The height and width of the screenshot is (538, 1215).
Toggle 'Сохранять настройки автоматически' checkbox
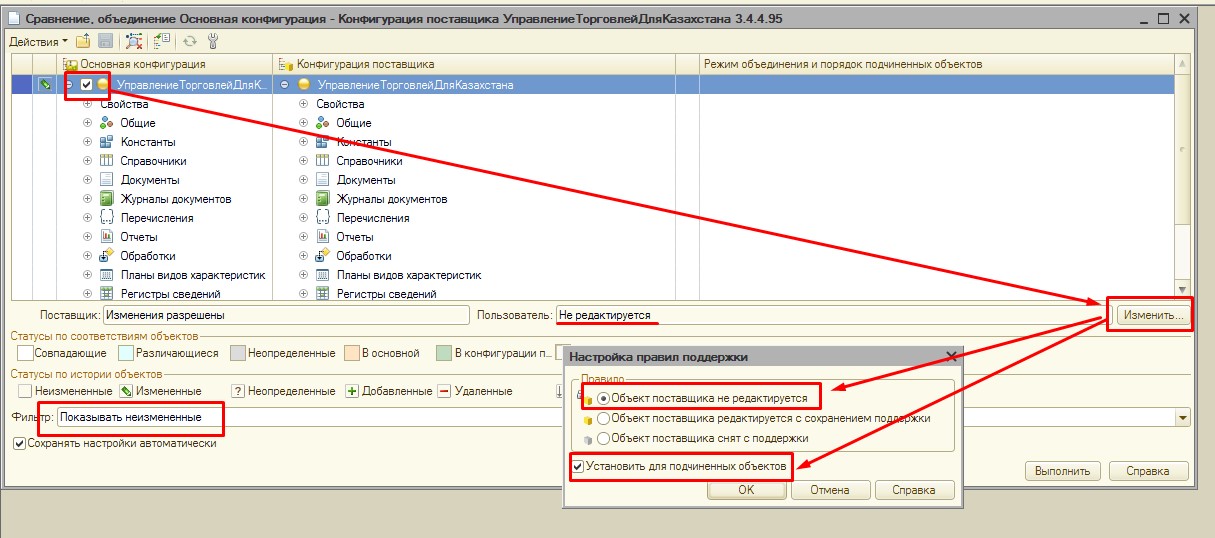pos(19,443)
